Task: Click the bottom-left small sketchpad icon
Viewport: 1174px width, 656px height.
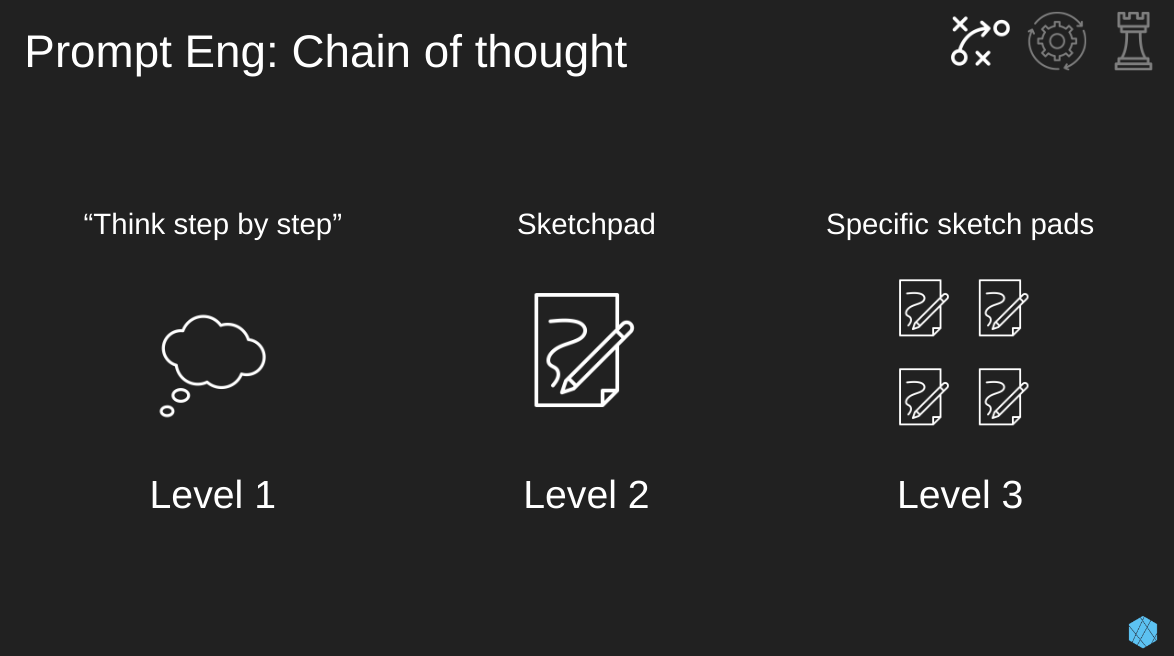Action: 924,396
